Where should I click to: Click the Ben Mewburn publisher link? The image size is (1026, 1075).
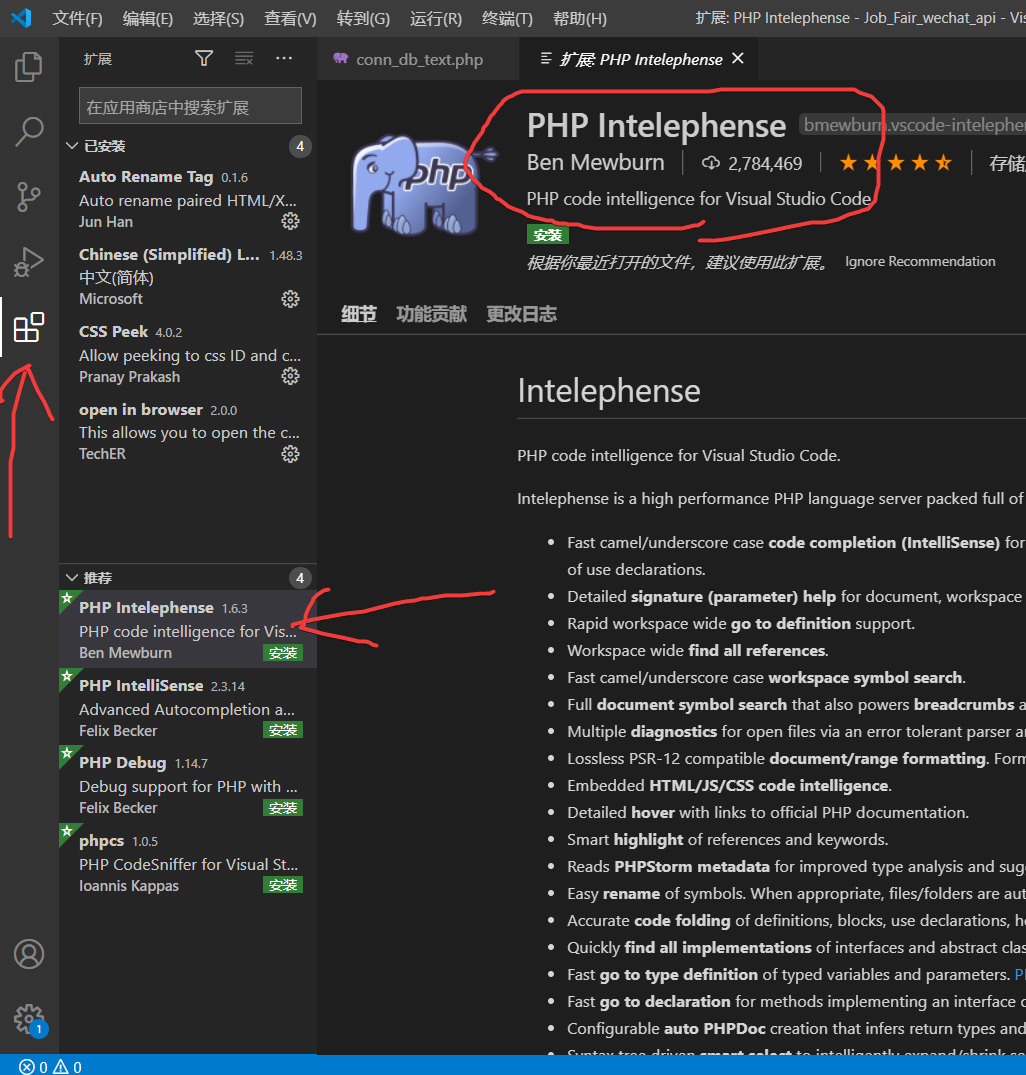click(596, 162)
